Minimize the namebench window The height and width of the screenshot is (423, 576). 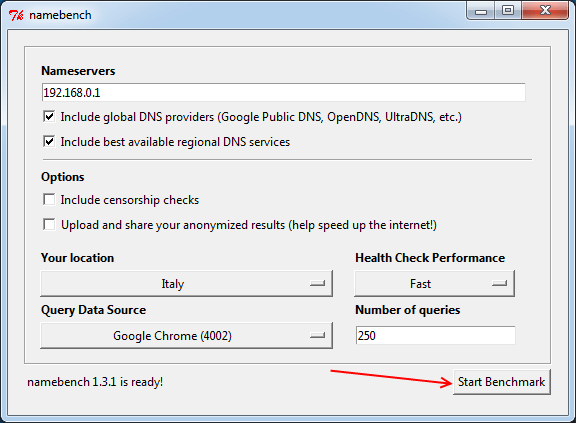pyautogui.click(x=481, y=11)
